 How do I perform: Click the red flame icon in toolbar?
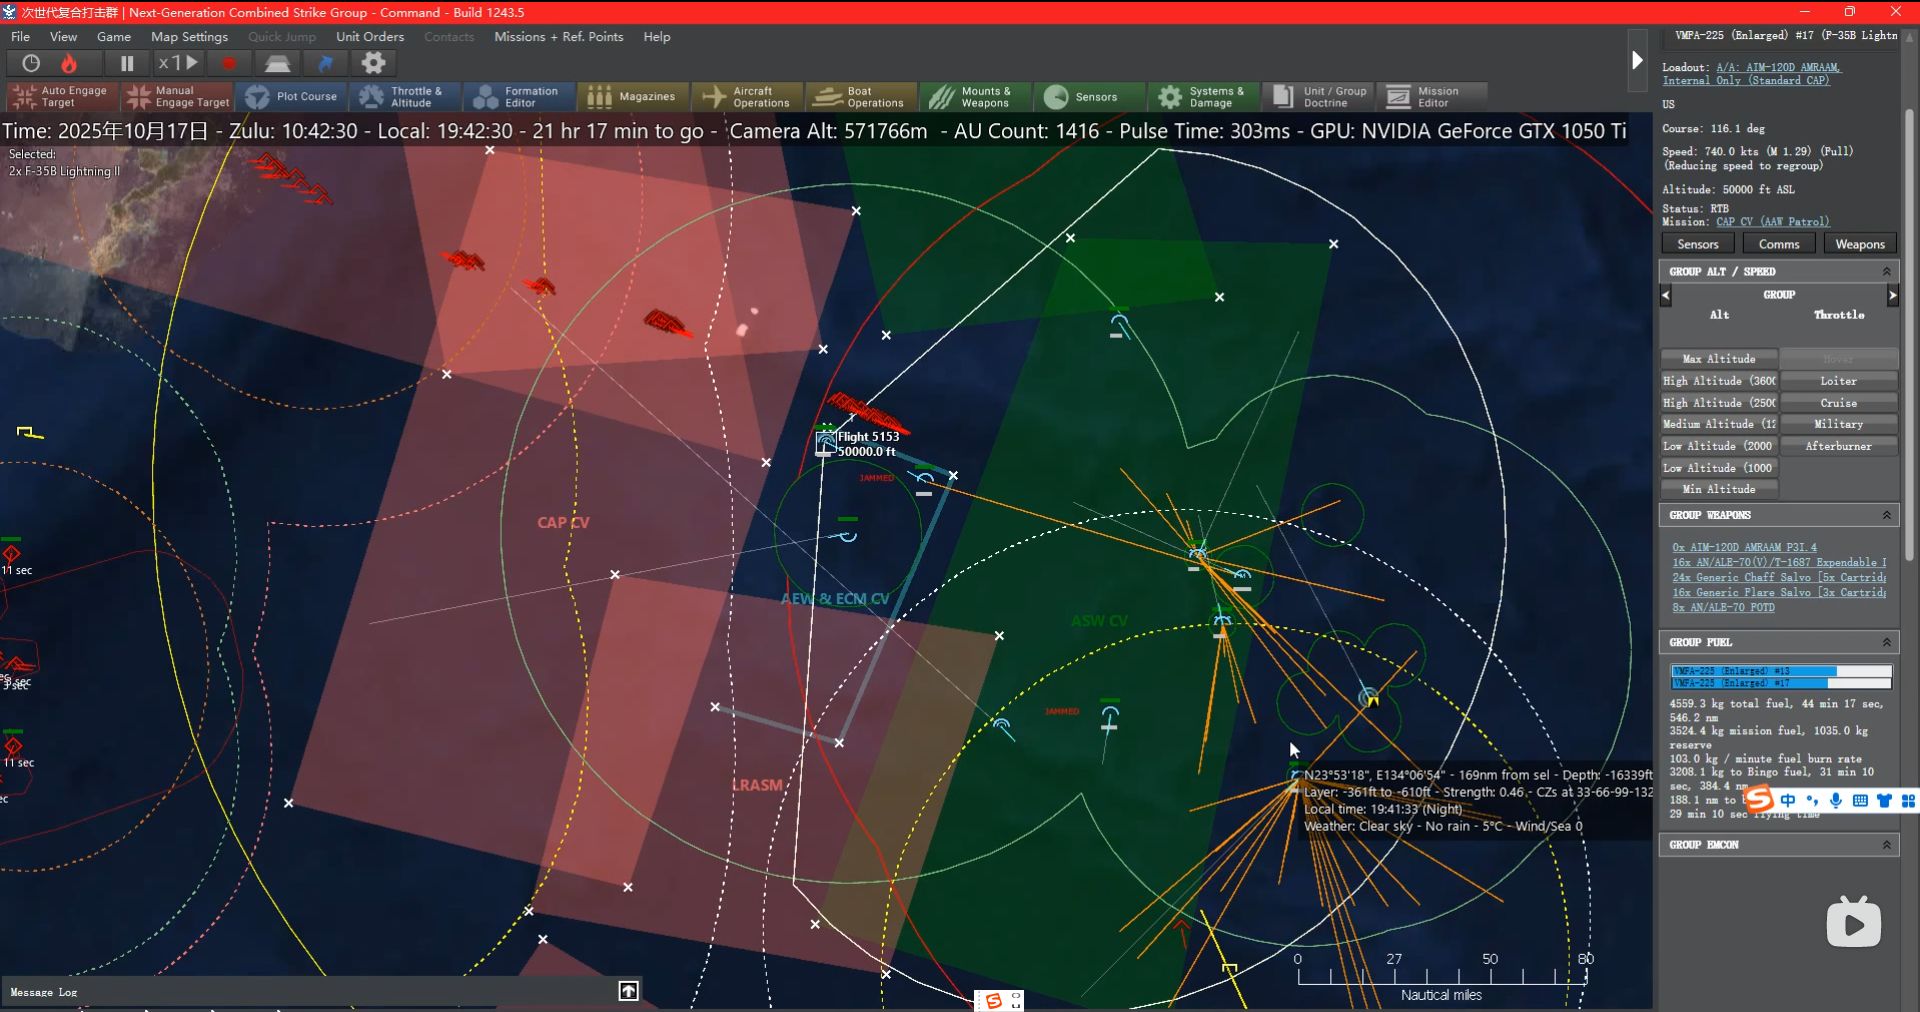69,63
